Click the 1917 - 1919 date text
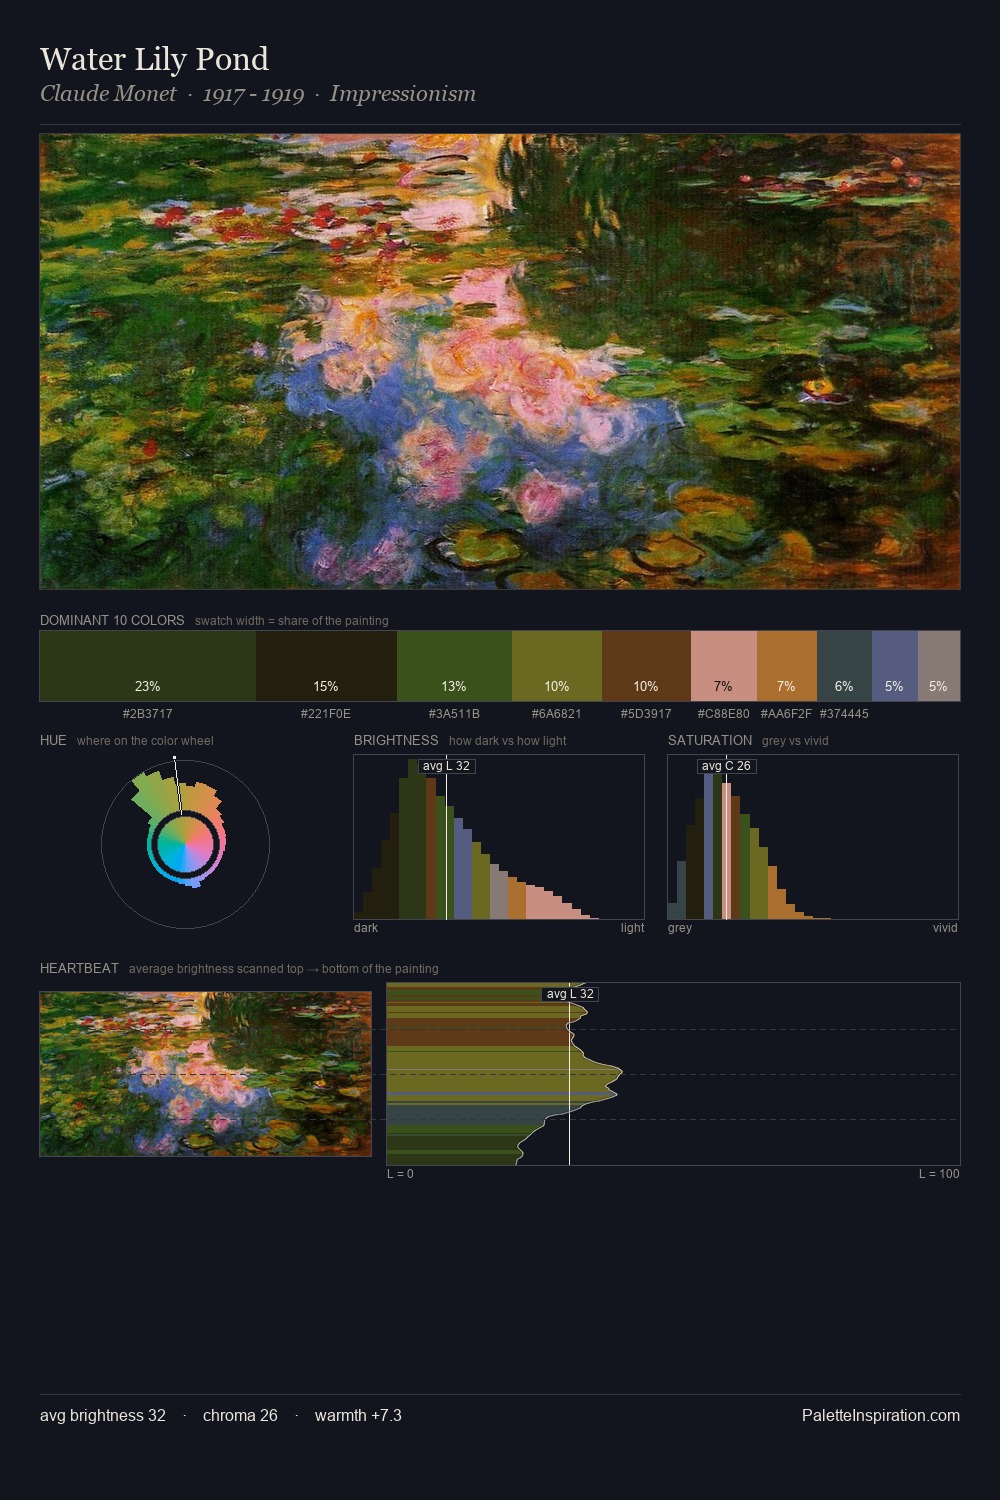1000x1500 pixels. point(253,94)
